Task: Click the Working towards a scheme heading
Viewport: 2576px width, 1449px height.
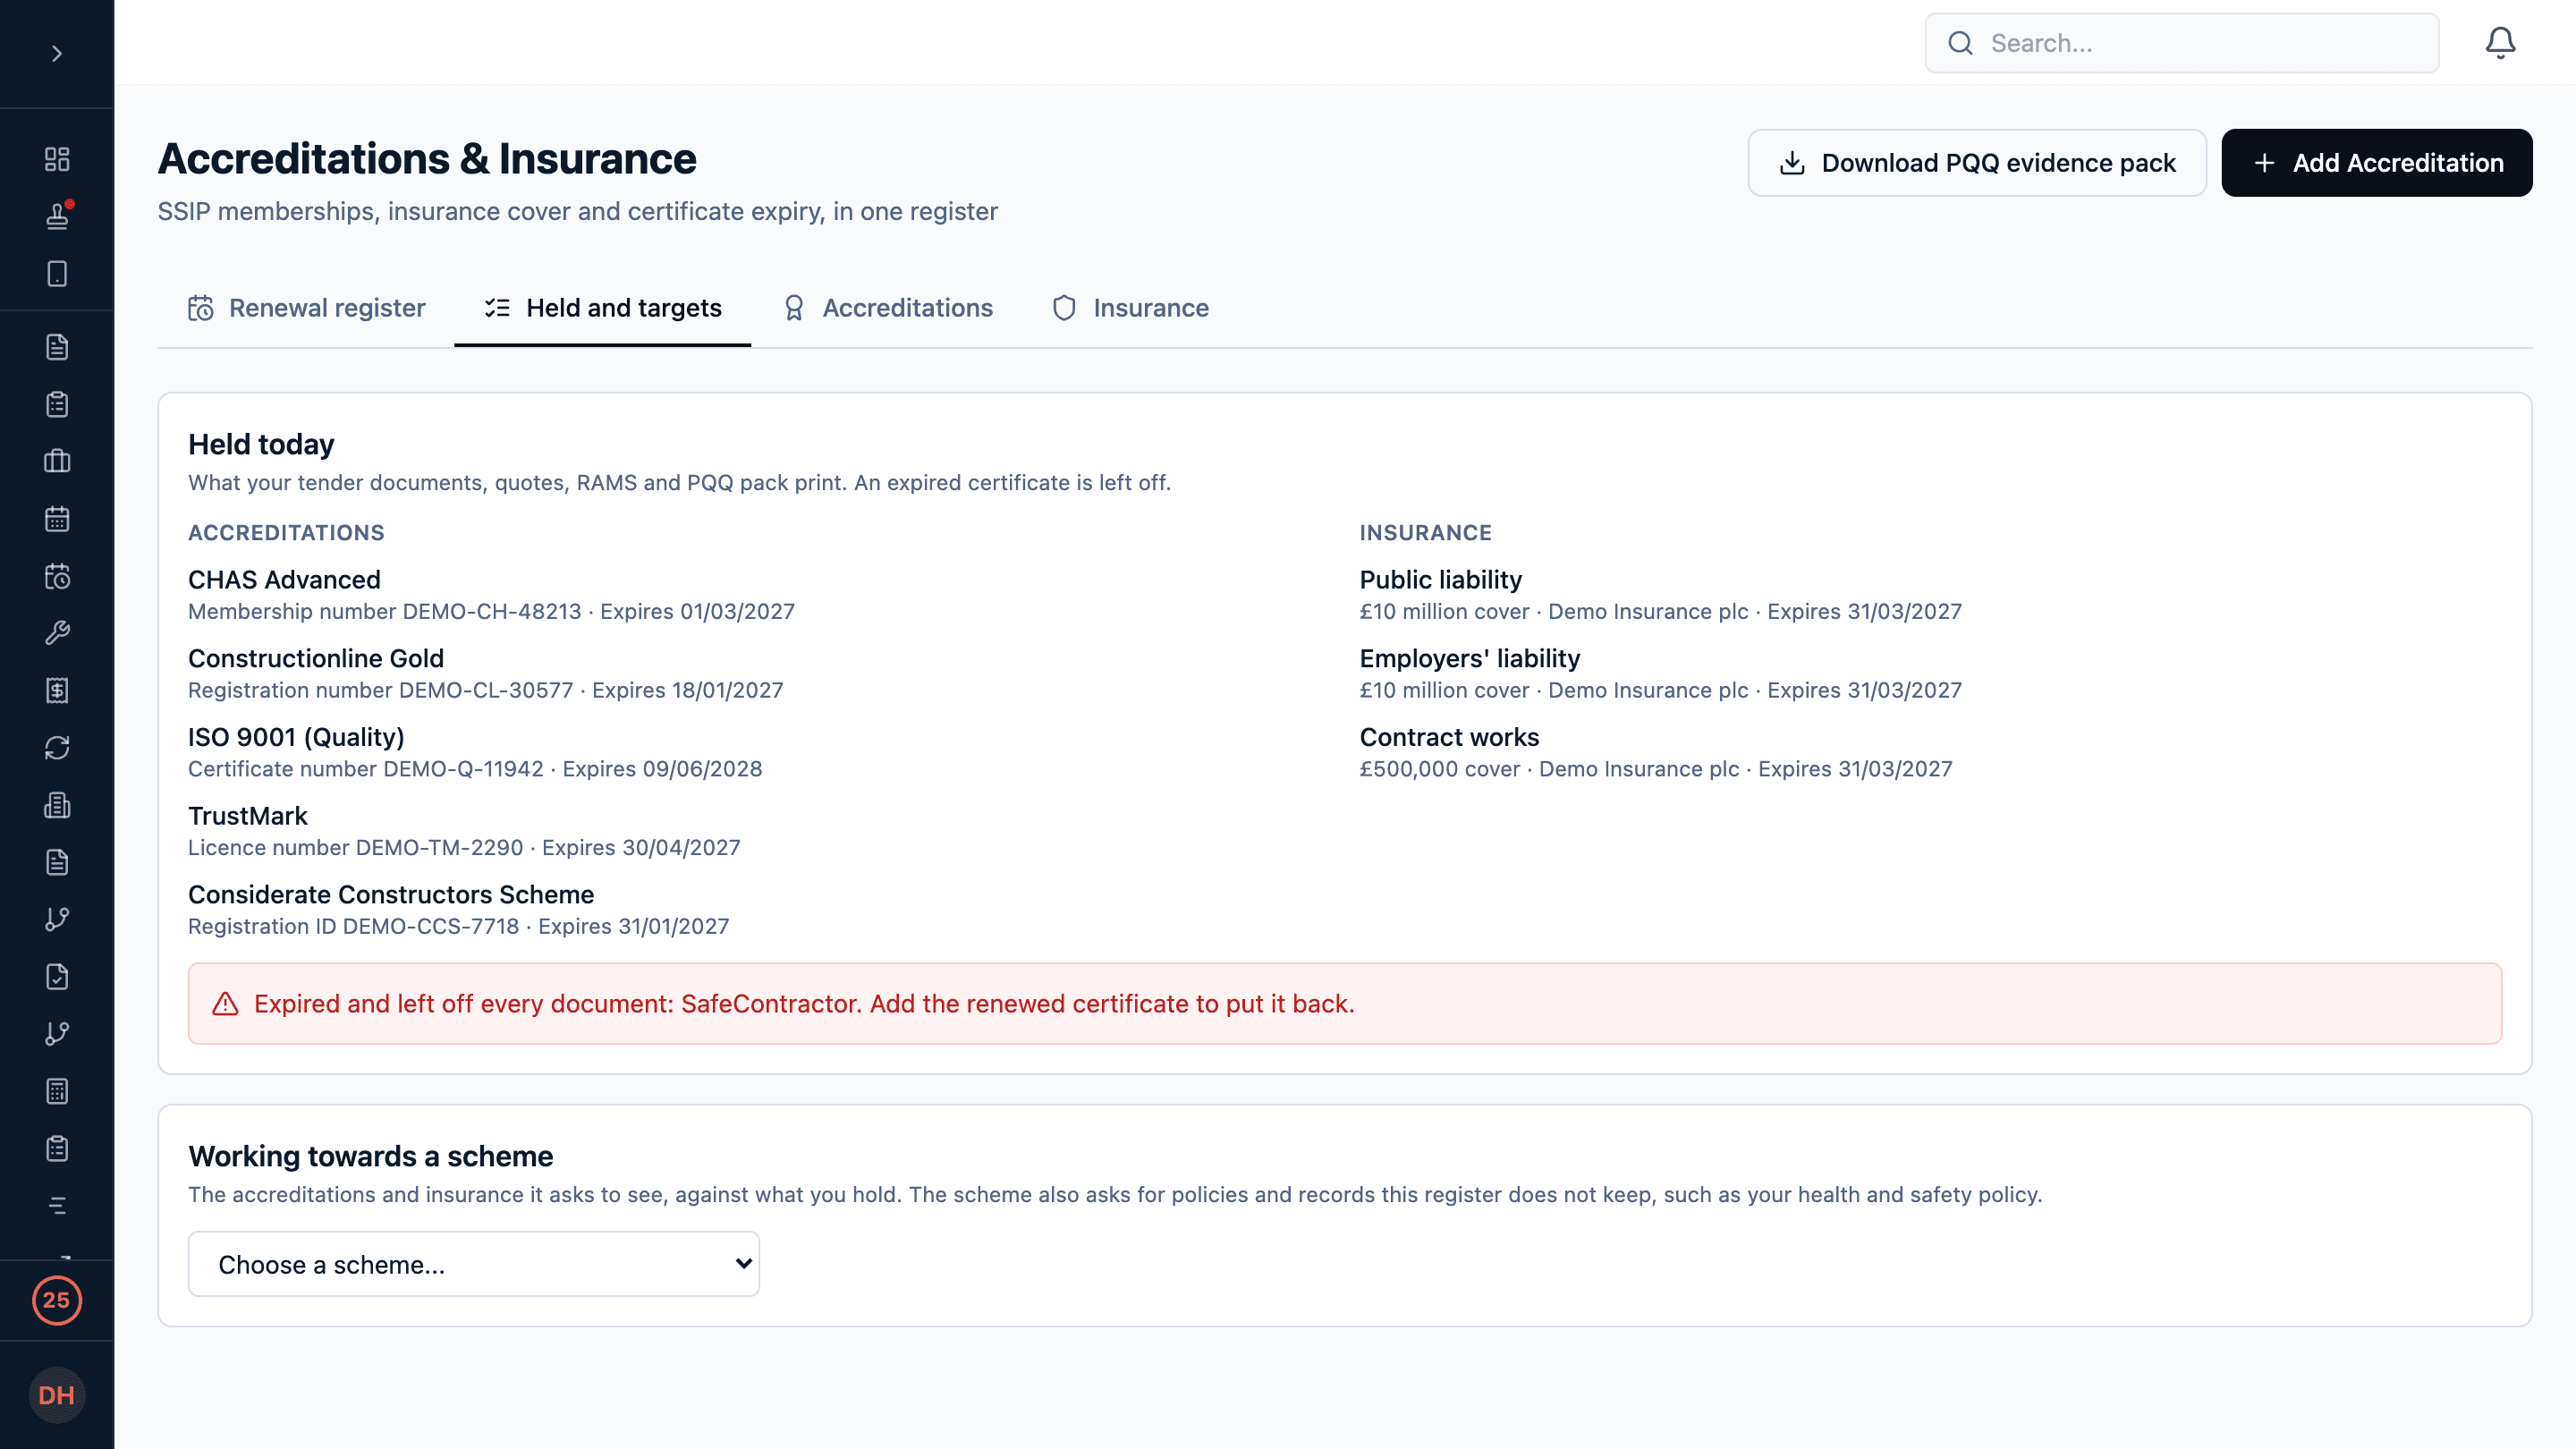Action: click(x=370, y=1156)
